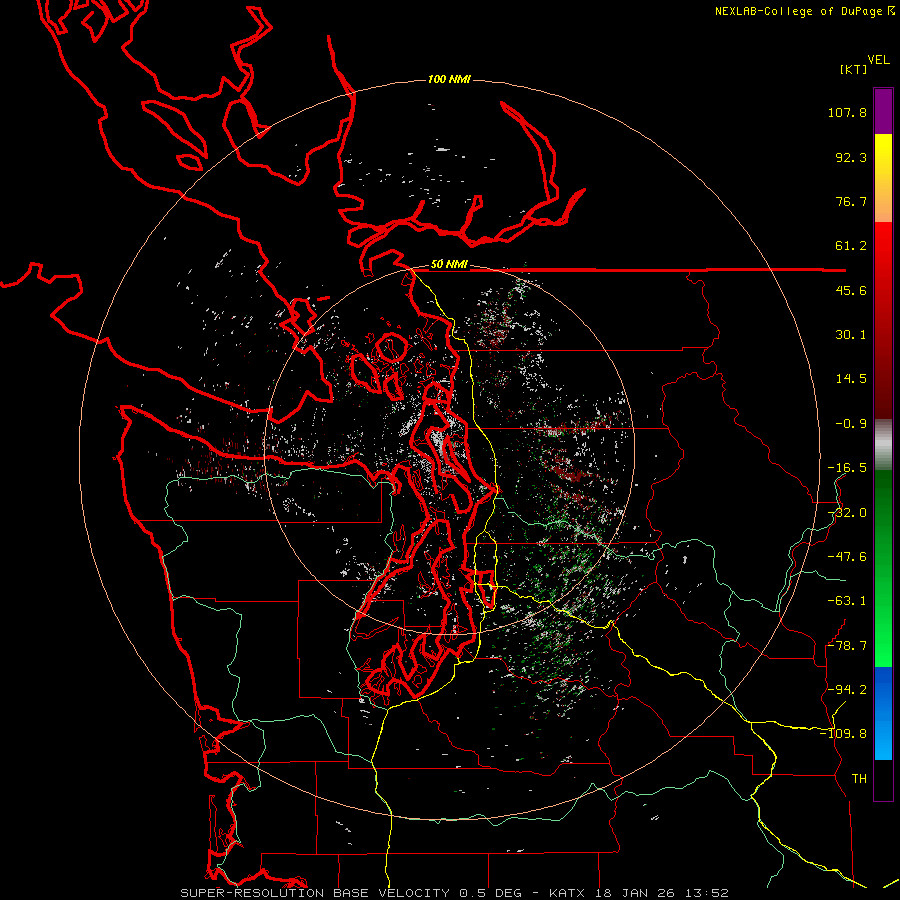The width and height of the screenshot is (900, 900).
Task: Click the 14.5 velocity scale value
Action: click(851, 379)
